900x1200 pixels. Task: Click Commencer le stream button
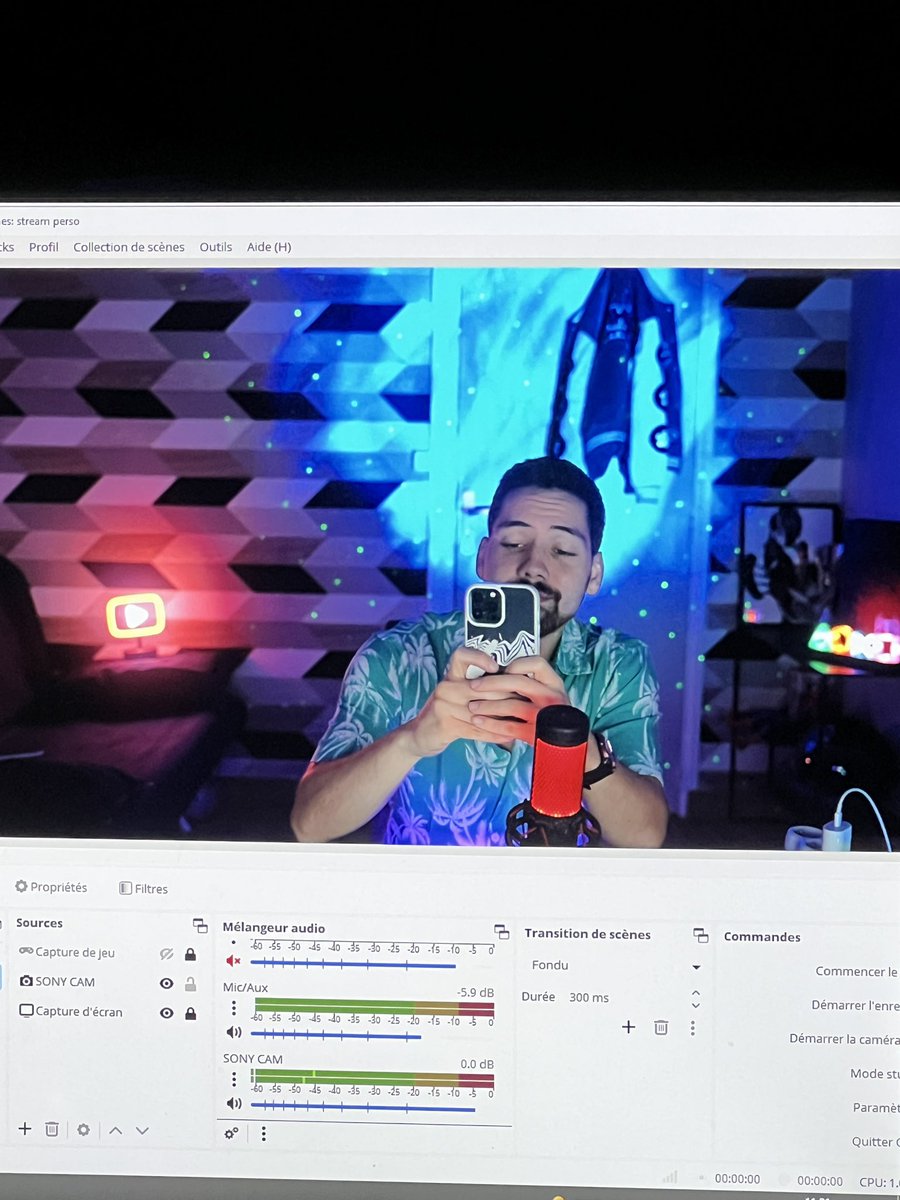(x=857, y=971)
